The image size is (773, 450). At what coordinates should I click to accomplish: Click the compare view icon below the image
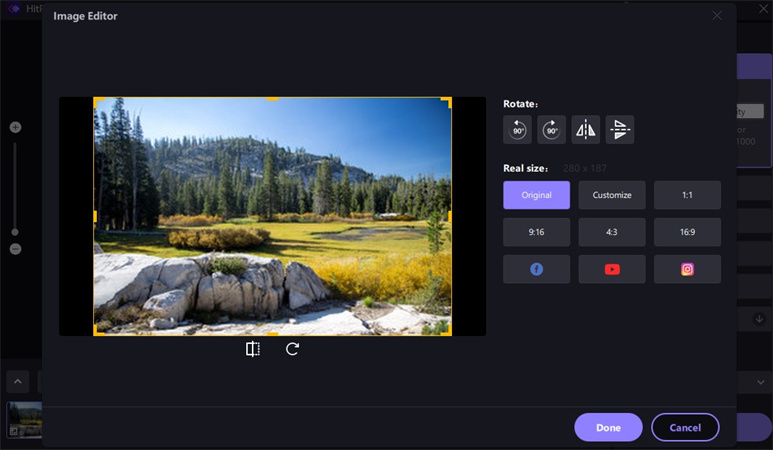253,349
